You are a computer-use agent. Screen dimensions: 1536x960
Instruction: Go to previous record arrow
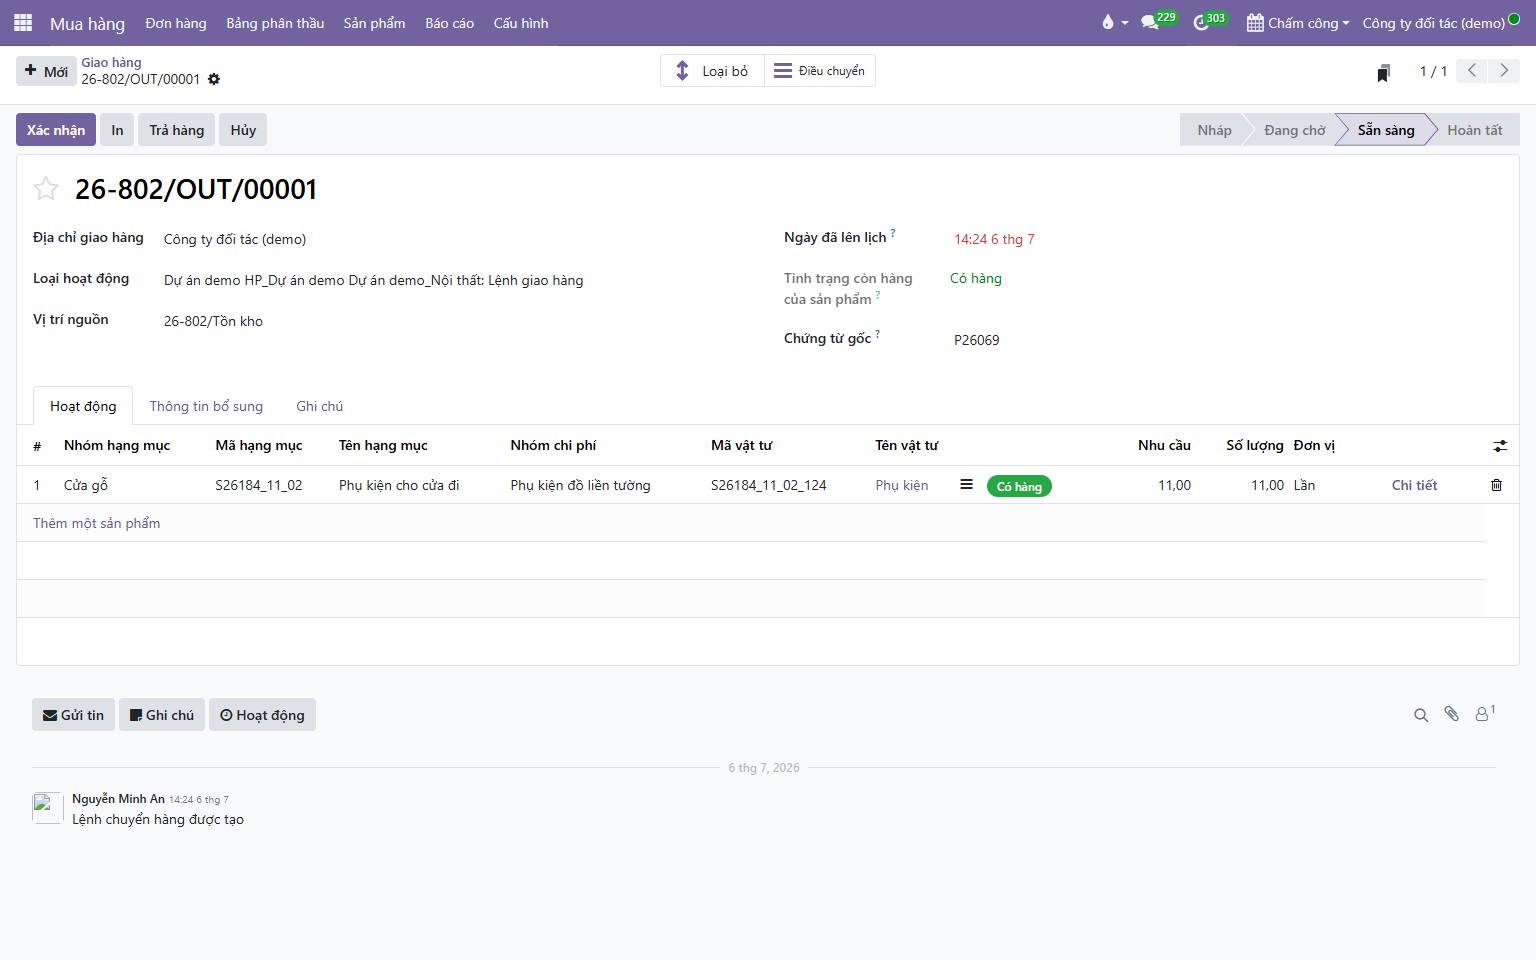click(x=1471, y=71)
